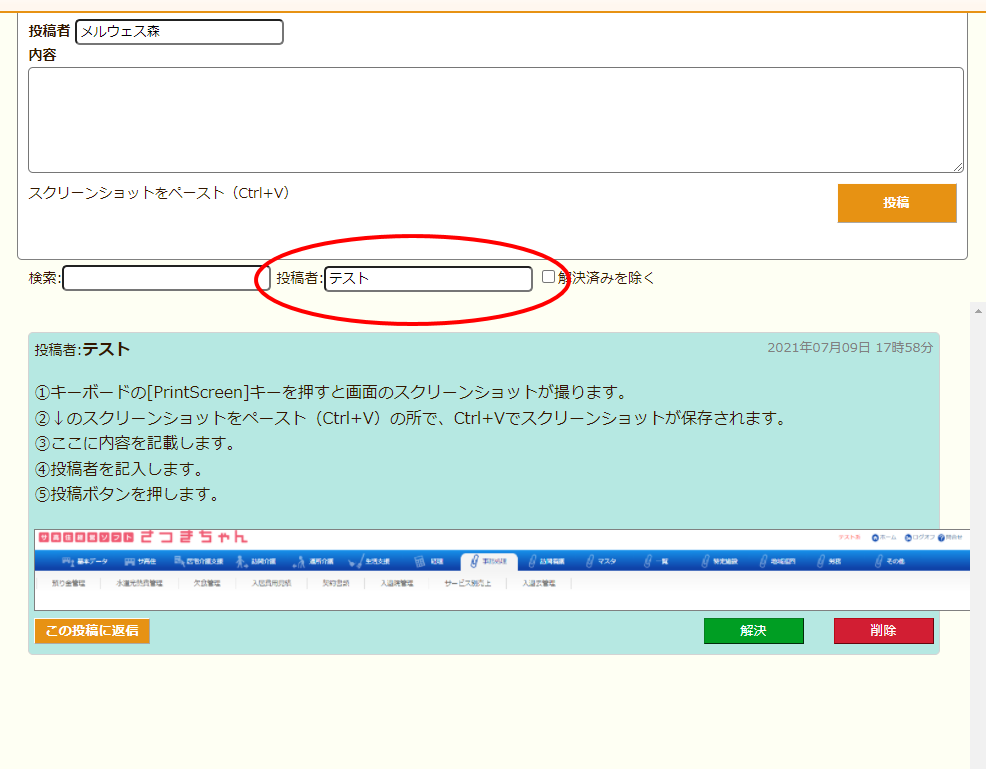
Task: Select the 事務処理 tab in the screenshot
Action: click(489, 562)
